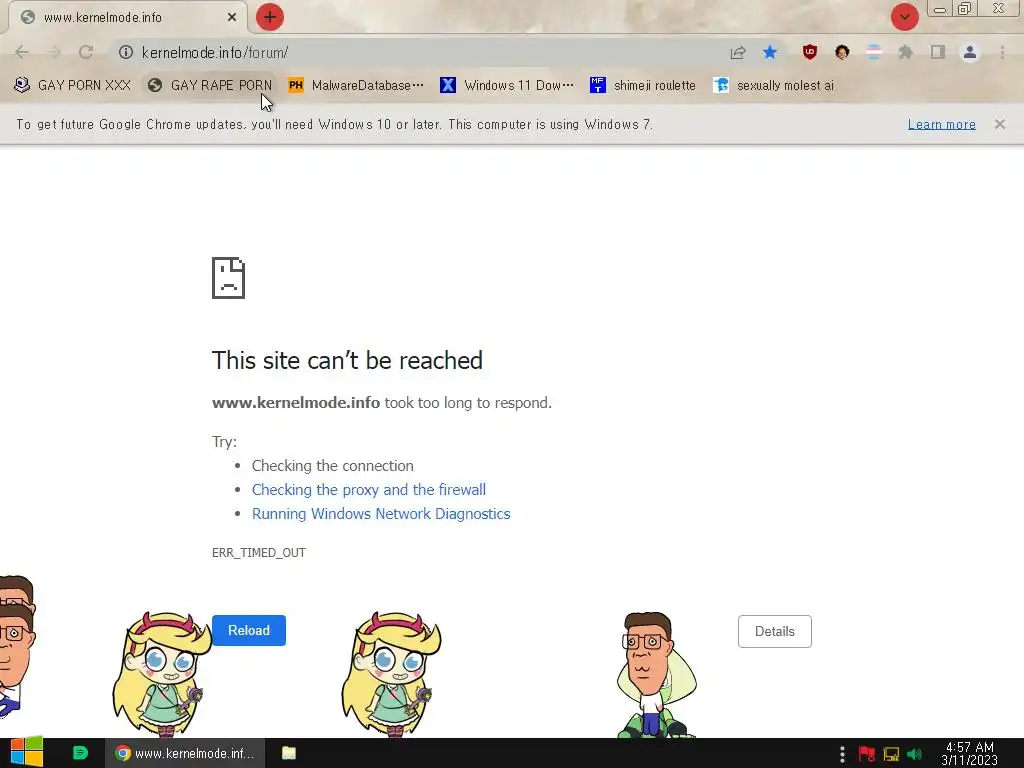Toggle the browser side panel
1024x768 pixels.
click(x=938, y=52)
